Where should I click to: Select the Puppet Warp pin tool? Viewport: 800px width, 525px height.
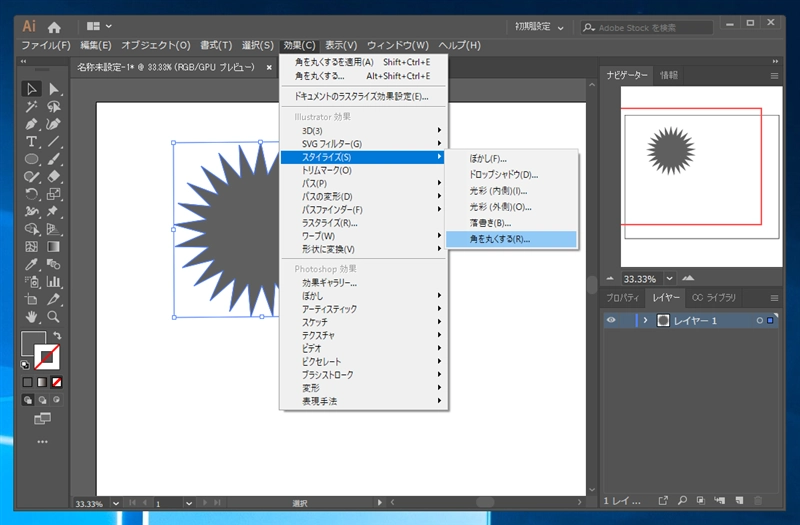(x=54, y=211)
